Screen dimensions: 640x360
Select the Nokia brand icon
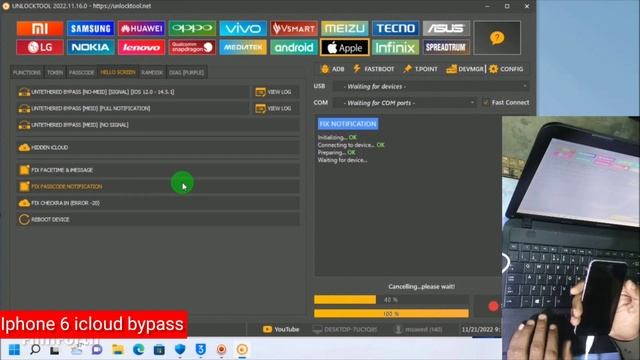(x=90, y=47)
